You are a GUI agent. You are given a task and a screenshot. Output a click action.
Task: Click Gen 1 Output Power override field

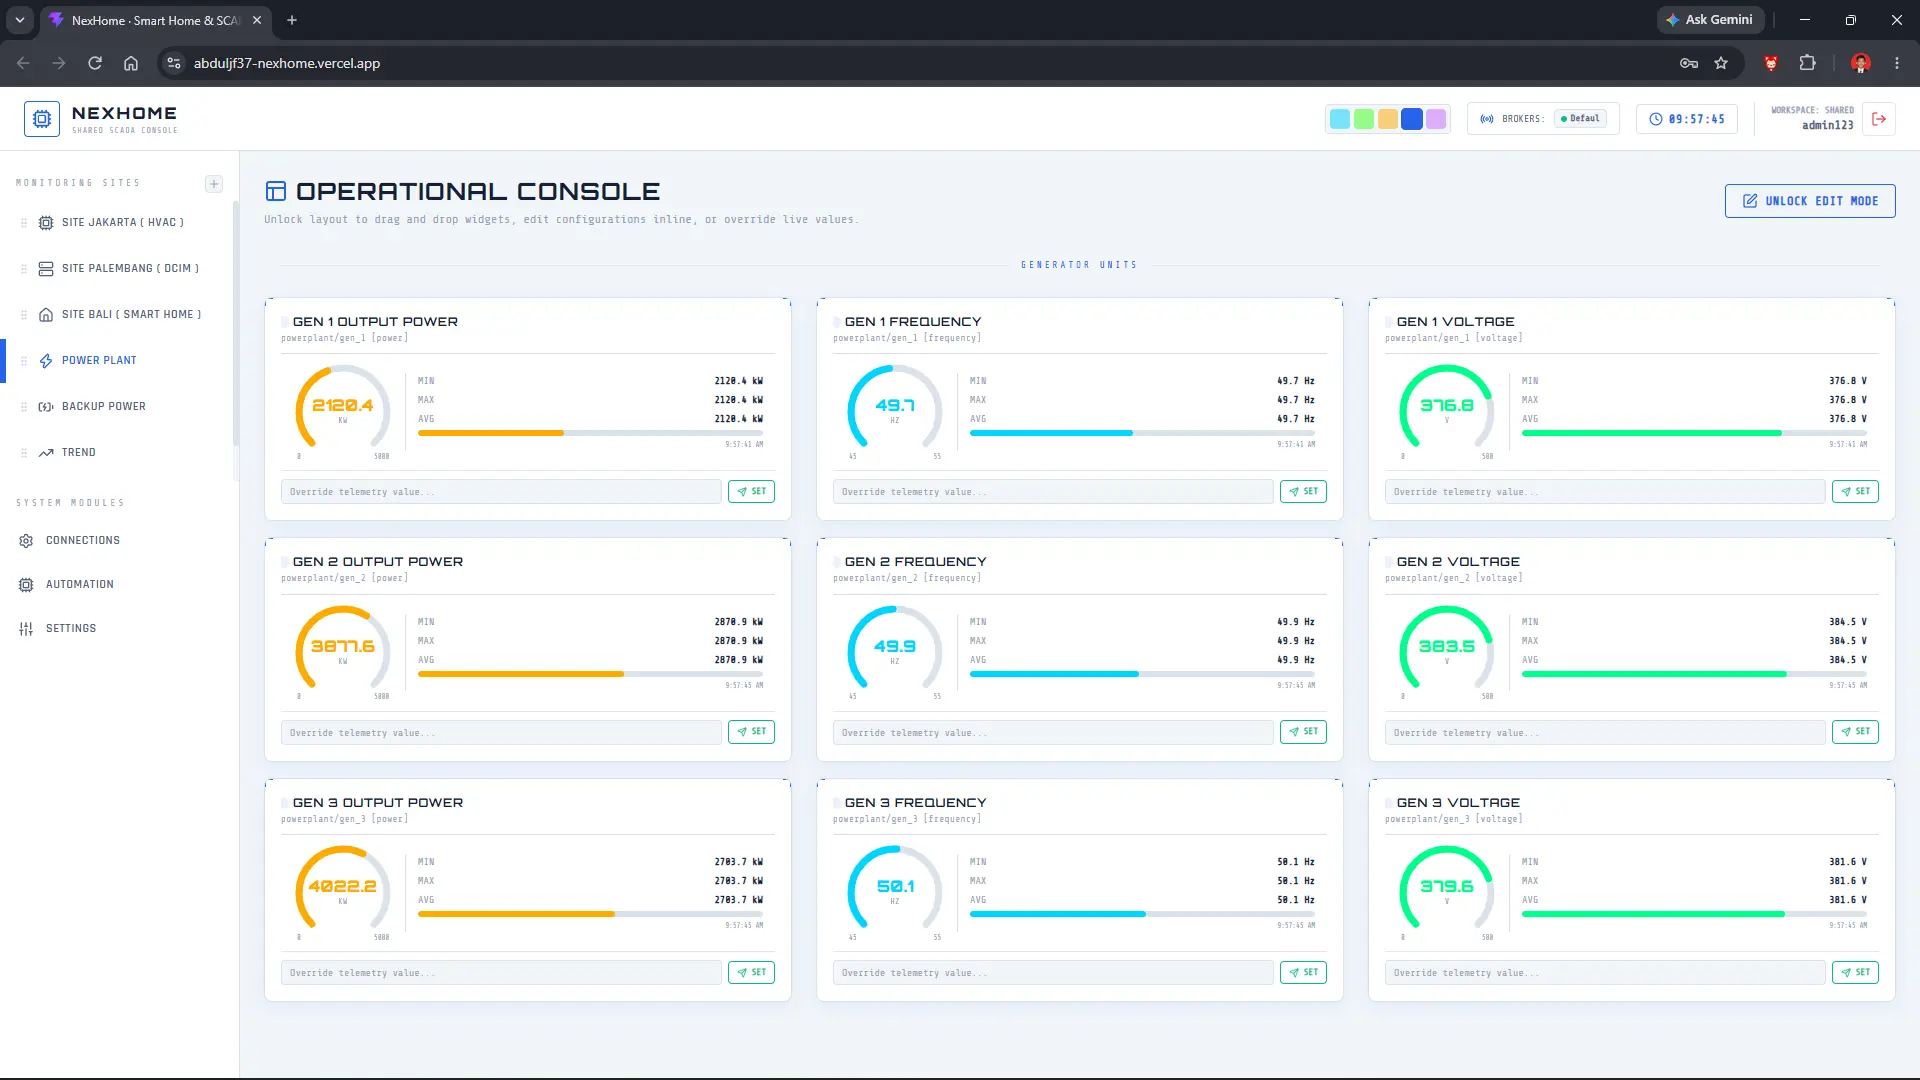click(x=501, y=492)
